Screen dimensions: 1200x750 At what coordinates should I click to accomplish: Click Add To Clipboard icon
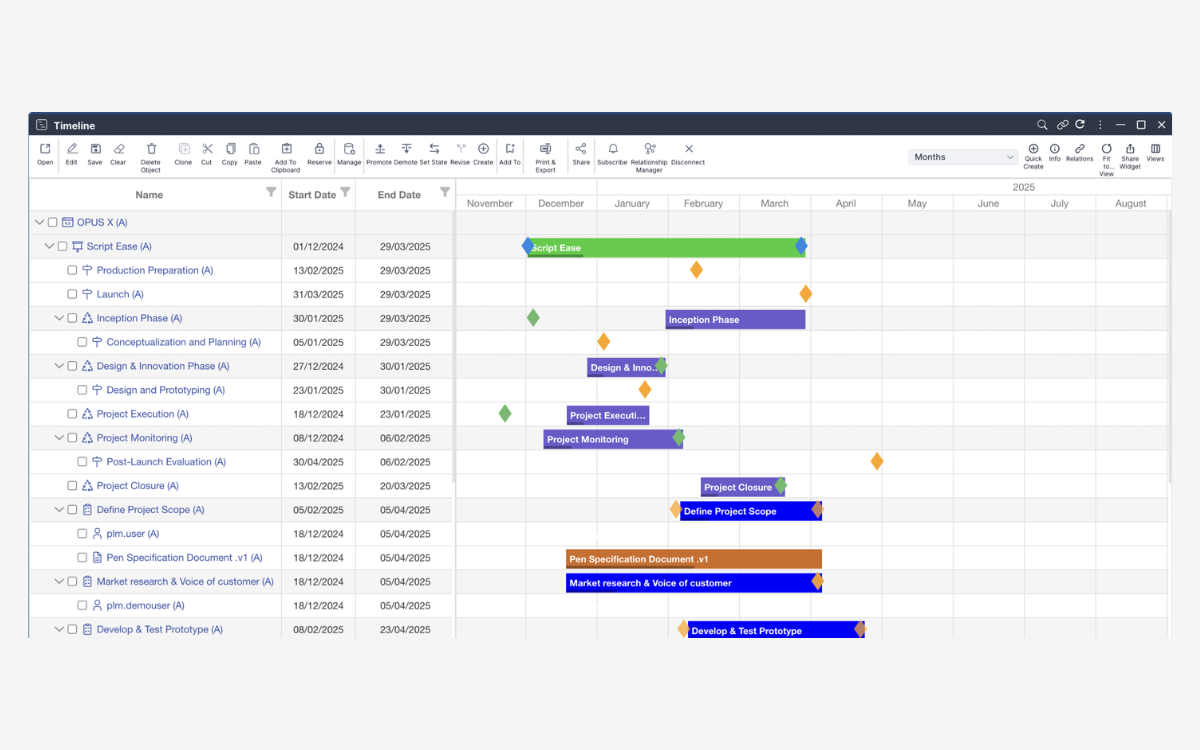[286, 149]
